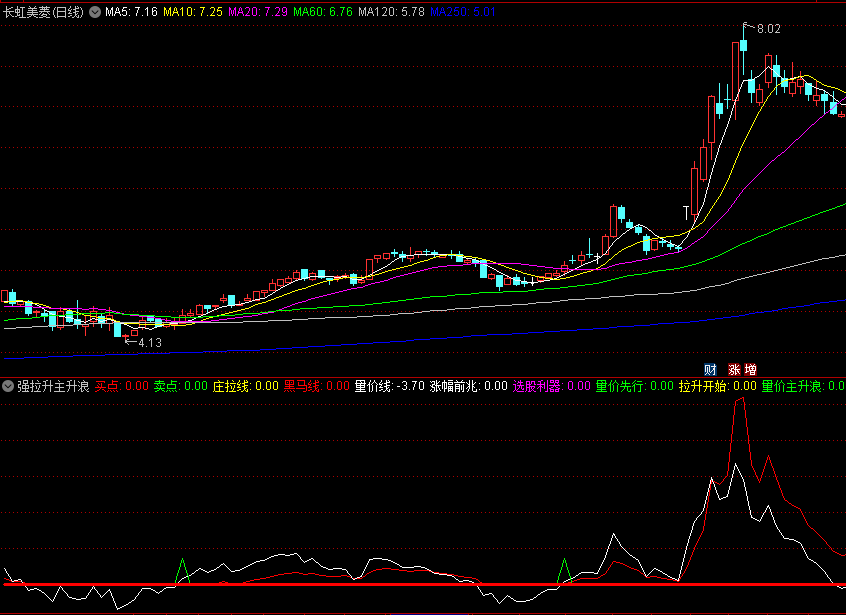Click the 黑马线: 0.00 indicator value
This screenshot has height=615, width=846.
[317, 386]
